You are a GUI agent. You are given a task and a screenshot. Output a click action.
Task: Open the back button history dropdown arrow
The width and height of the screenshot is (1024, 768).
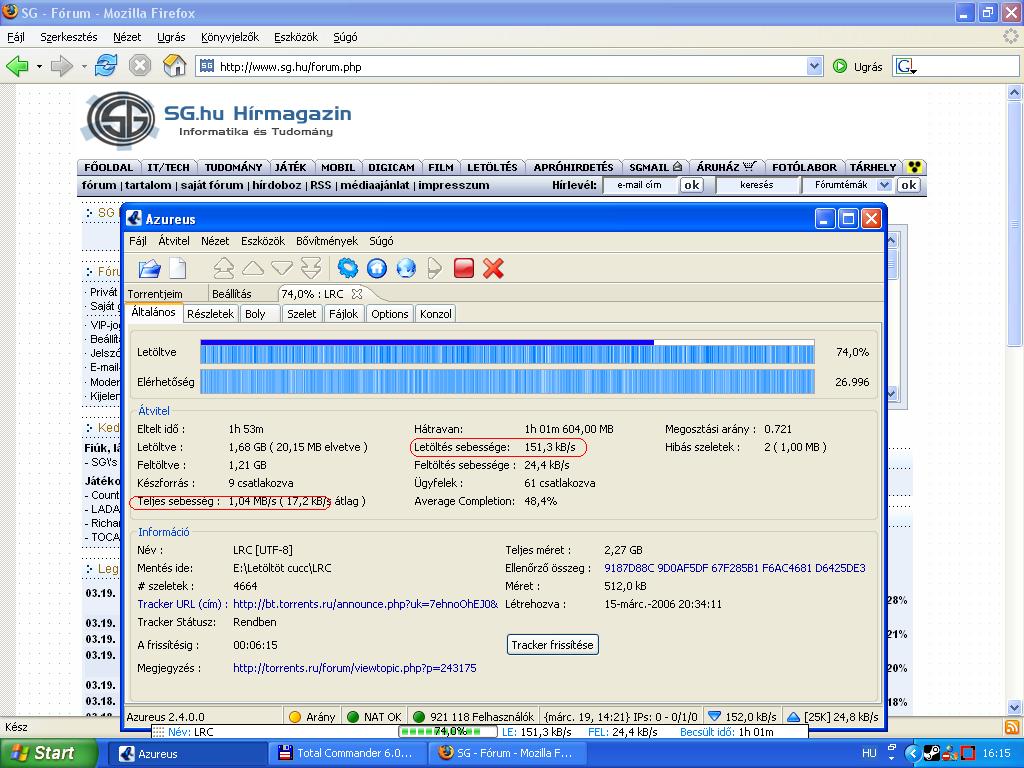[x=39, y=67]
